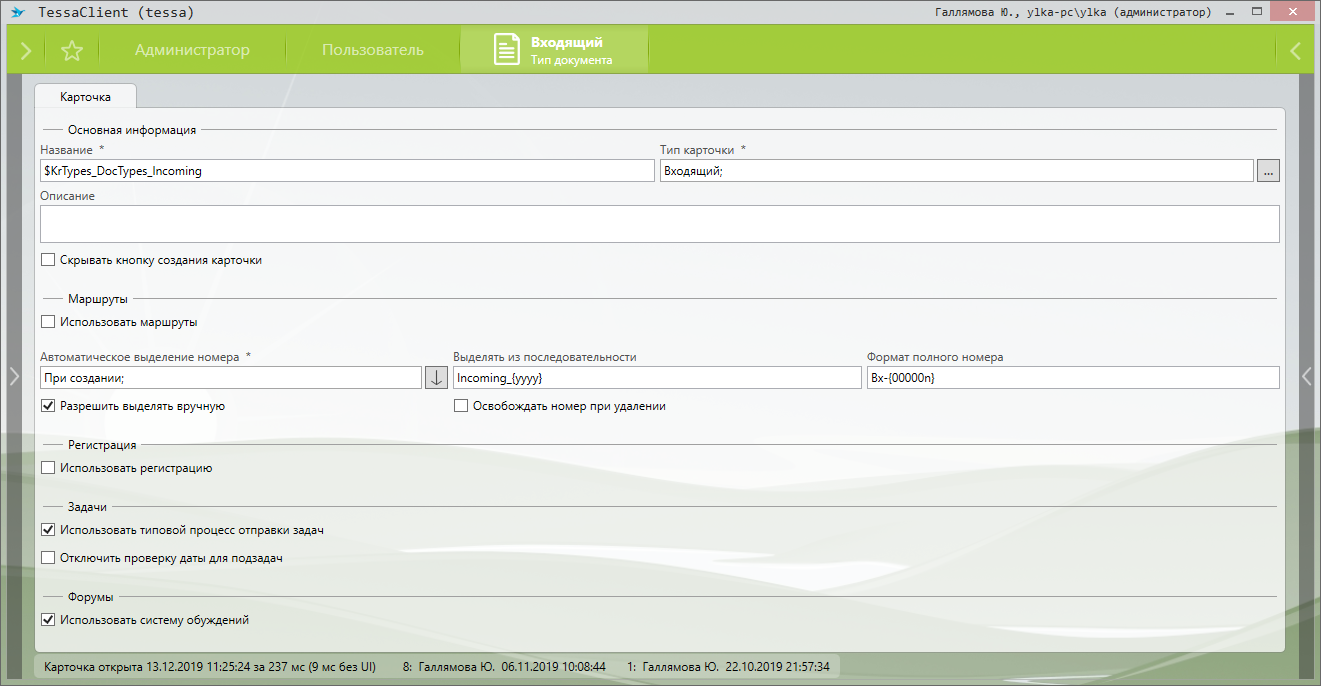Screen dimensions: 1321x686
Task: Enable Освобождать номер при удалении
Action: click(x=461, y=406)
